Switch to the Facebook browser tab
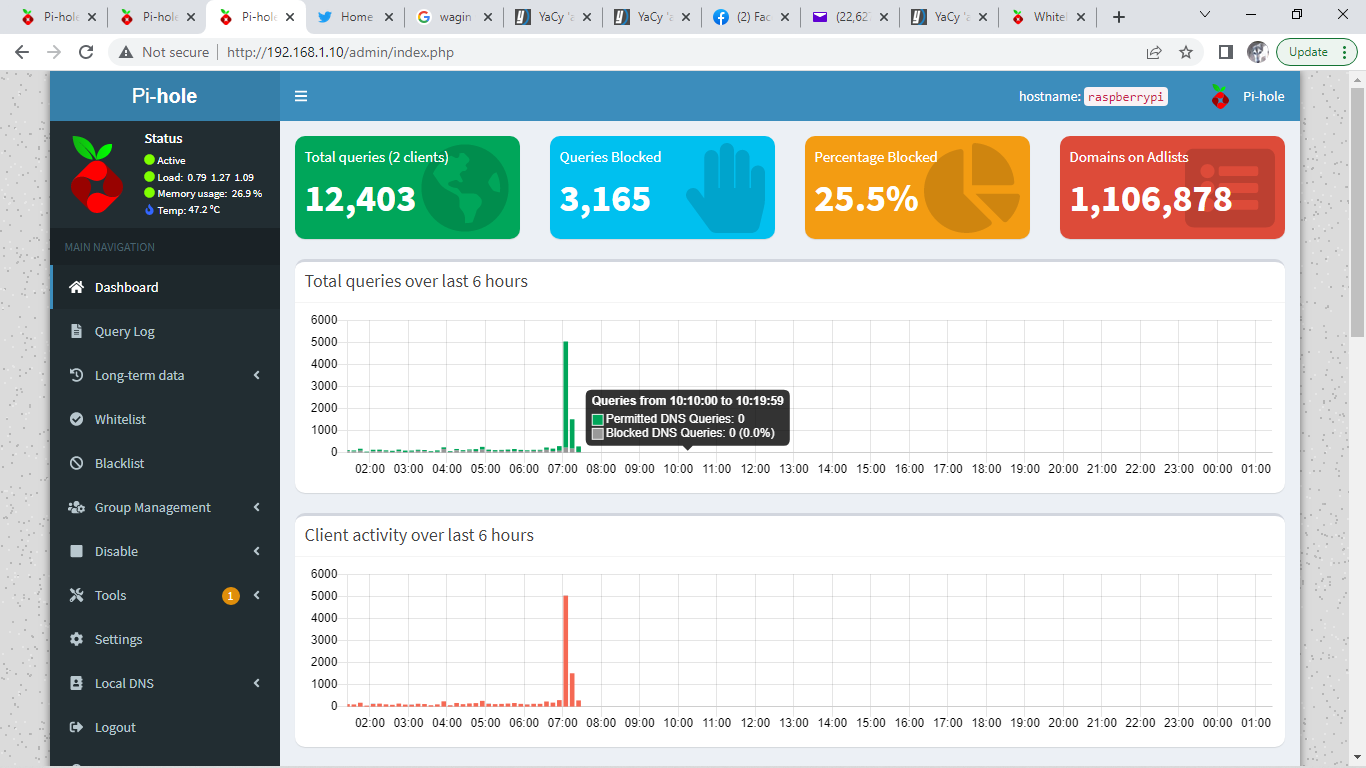This screenshot has width=1366, height=768. [x=750, y=16]
